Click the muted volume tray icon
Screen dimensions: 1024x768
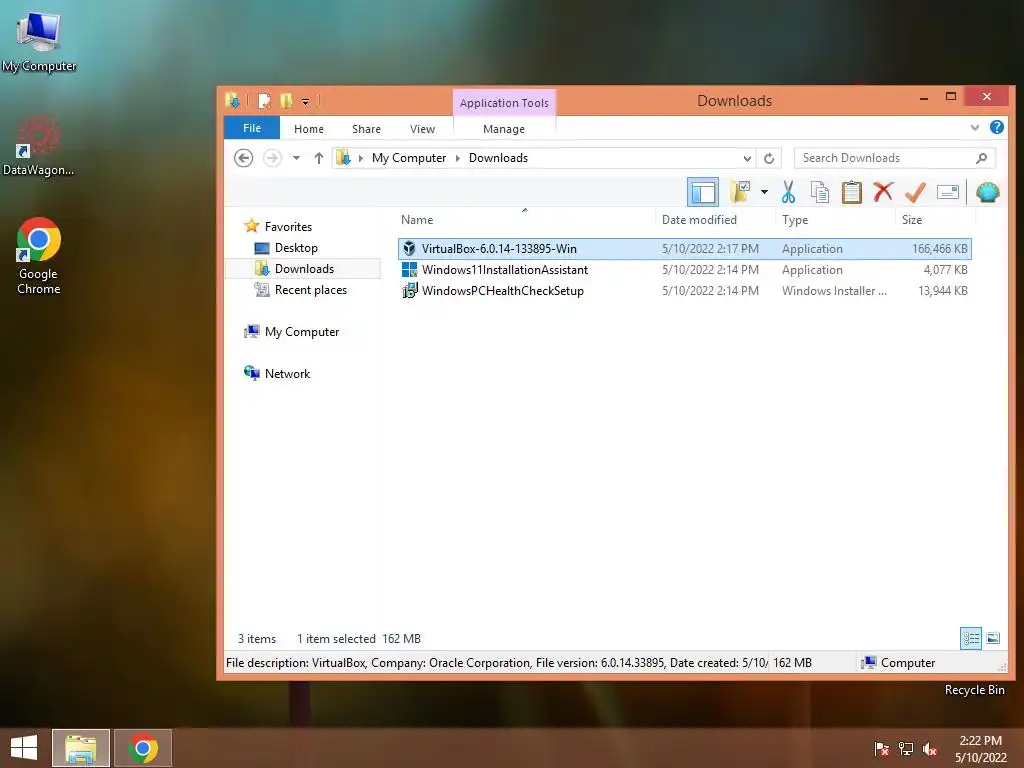pos(929,749)
